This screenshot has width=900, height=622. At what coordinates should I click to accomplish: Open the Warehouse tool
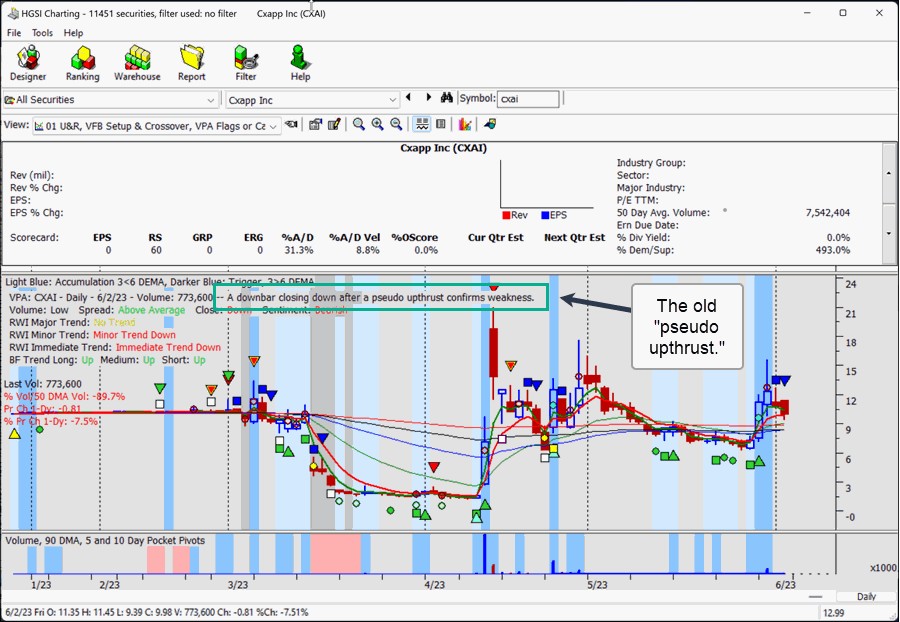click(x=137, y=63)
